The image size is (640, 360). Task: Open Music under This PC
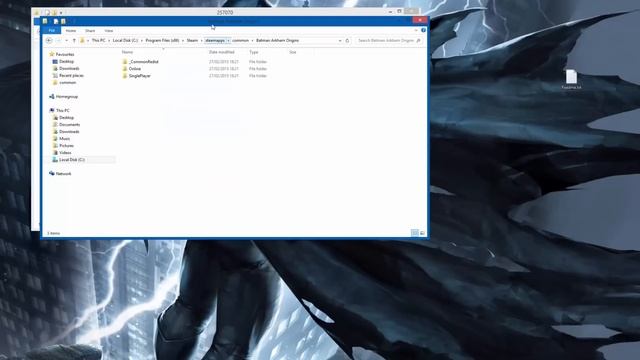[64, 138]
